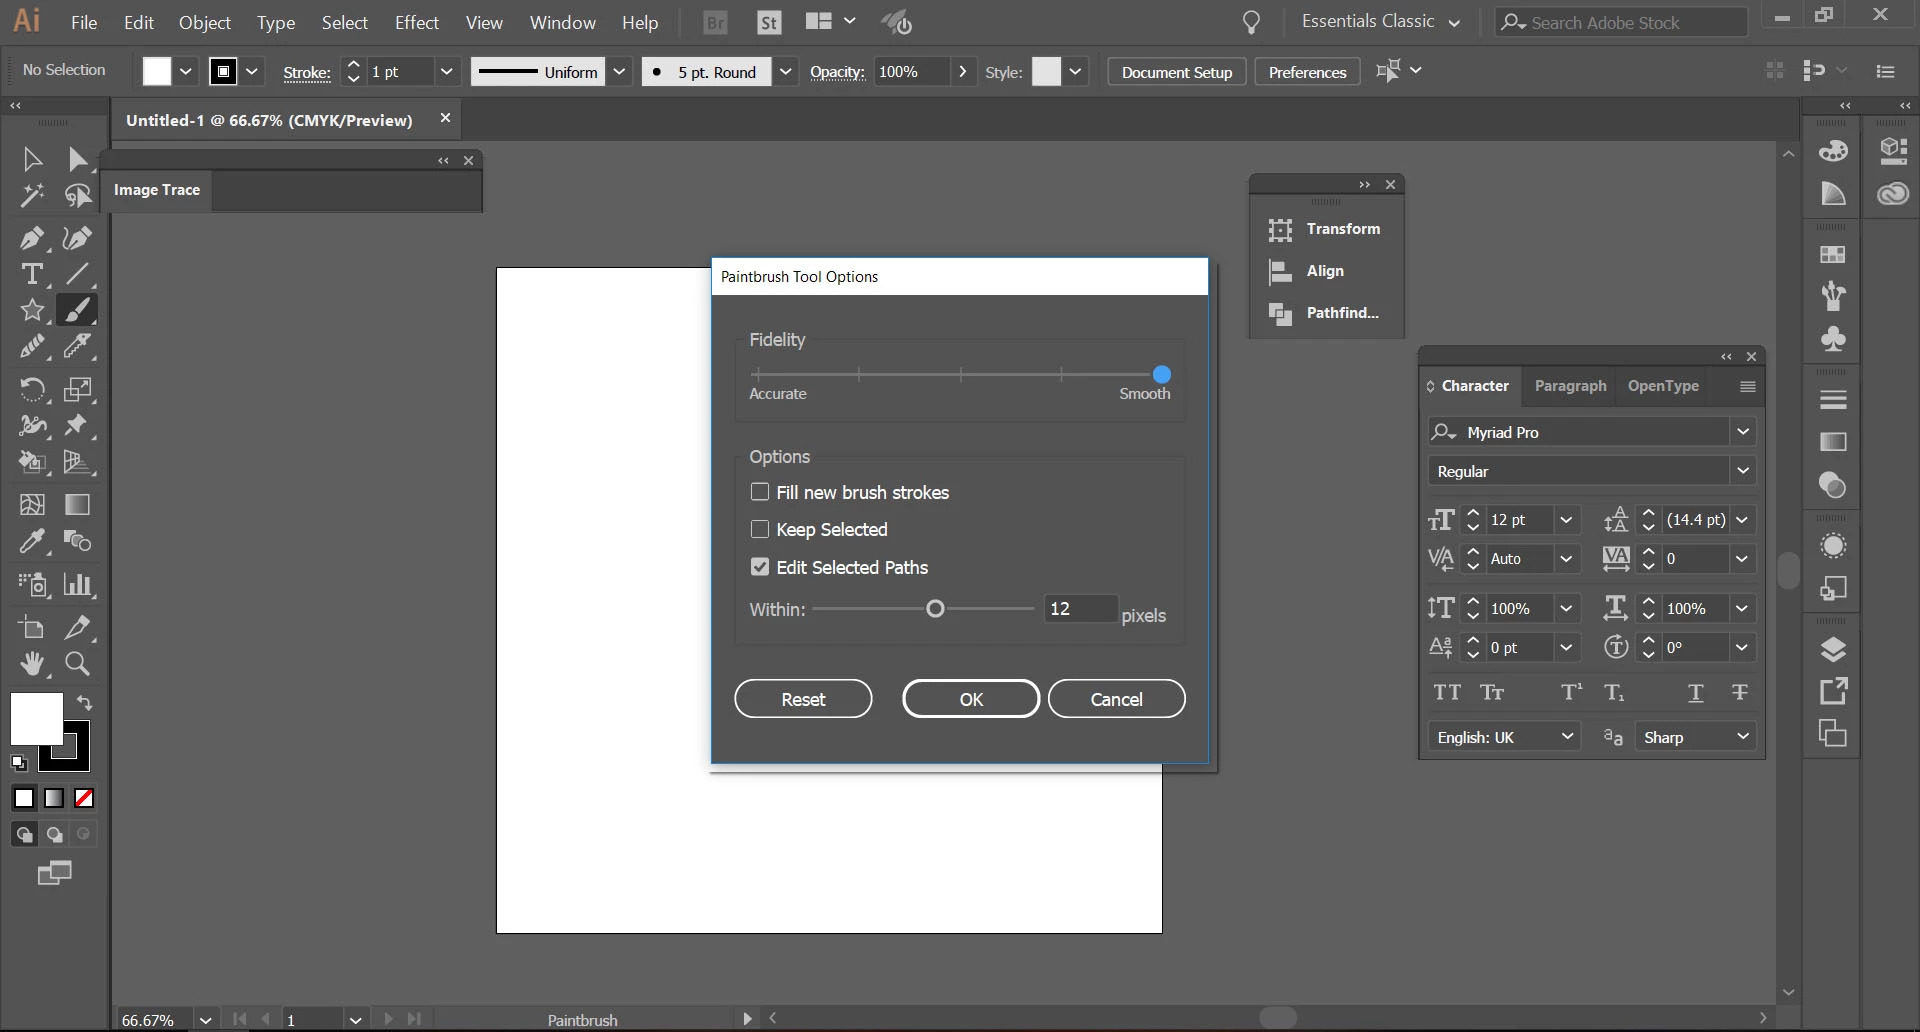Toggle All Caps text style

(x=1447, y=692)
